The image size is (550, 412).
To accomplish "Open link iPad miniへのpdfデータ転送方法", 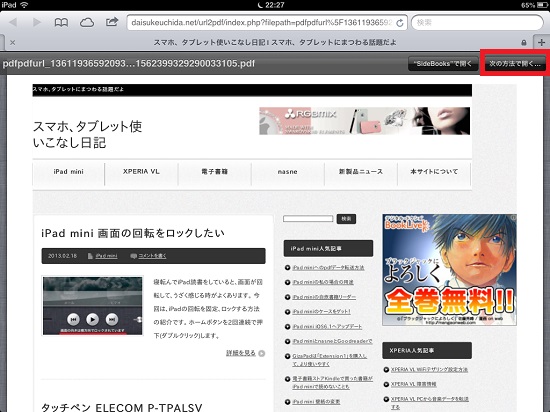I will coord(328,268).
